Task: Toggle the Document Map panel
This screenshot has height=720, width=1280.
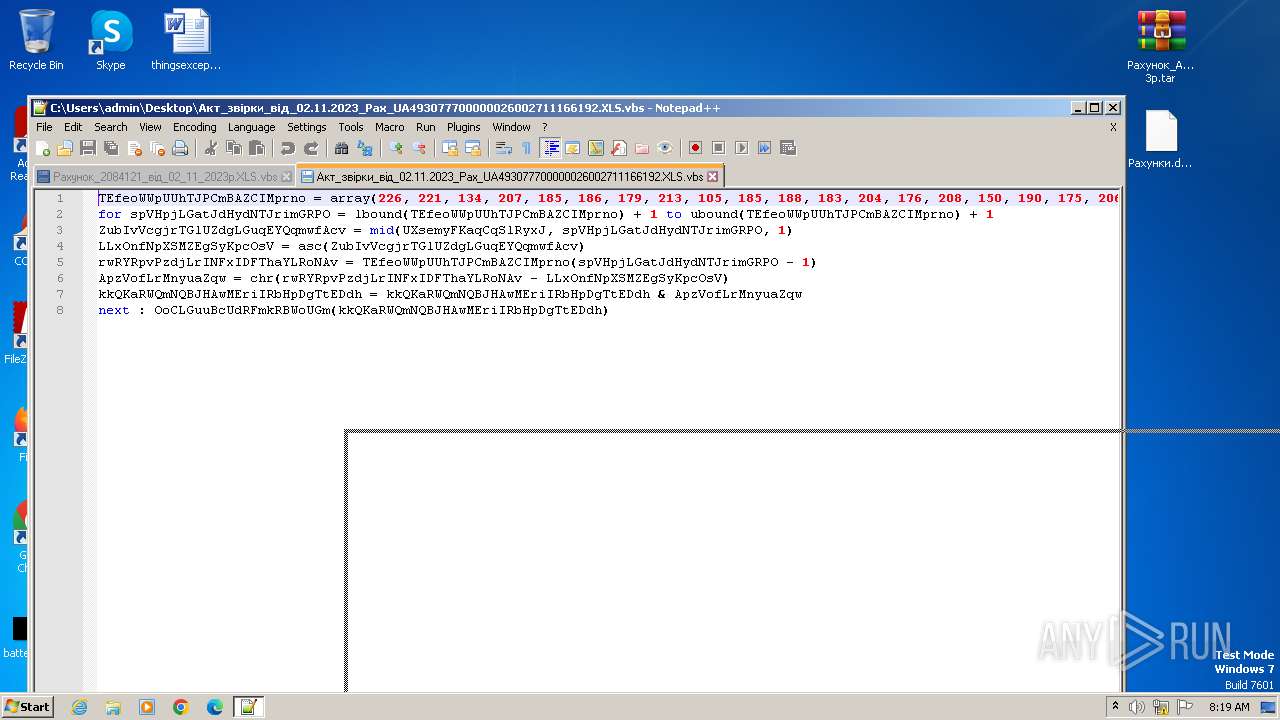Action: pyautogui.click(x=596, y=148)
